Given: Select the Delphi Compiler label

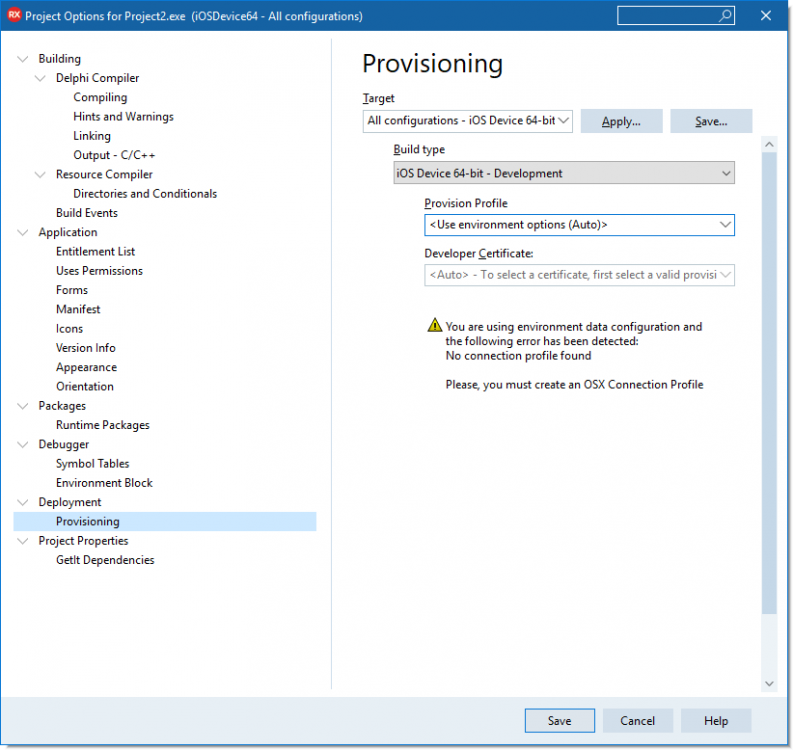Looking at the screenshot, I should point(98,78).
